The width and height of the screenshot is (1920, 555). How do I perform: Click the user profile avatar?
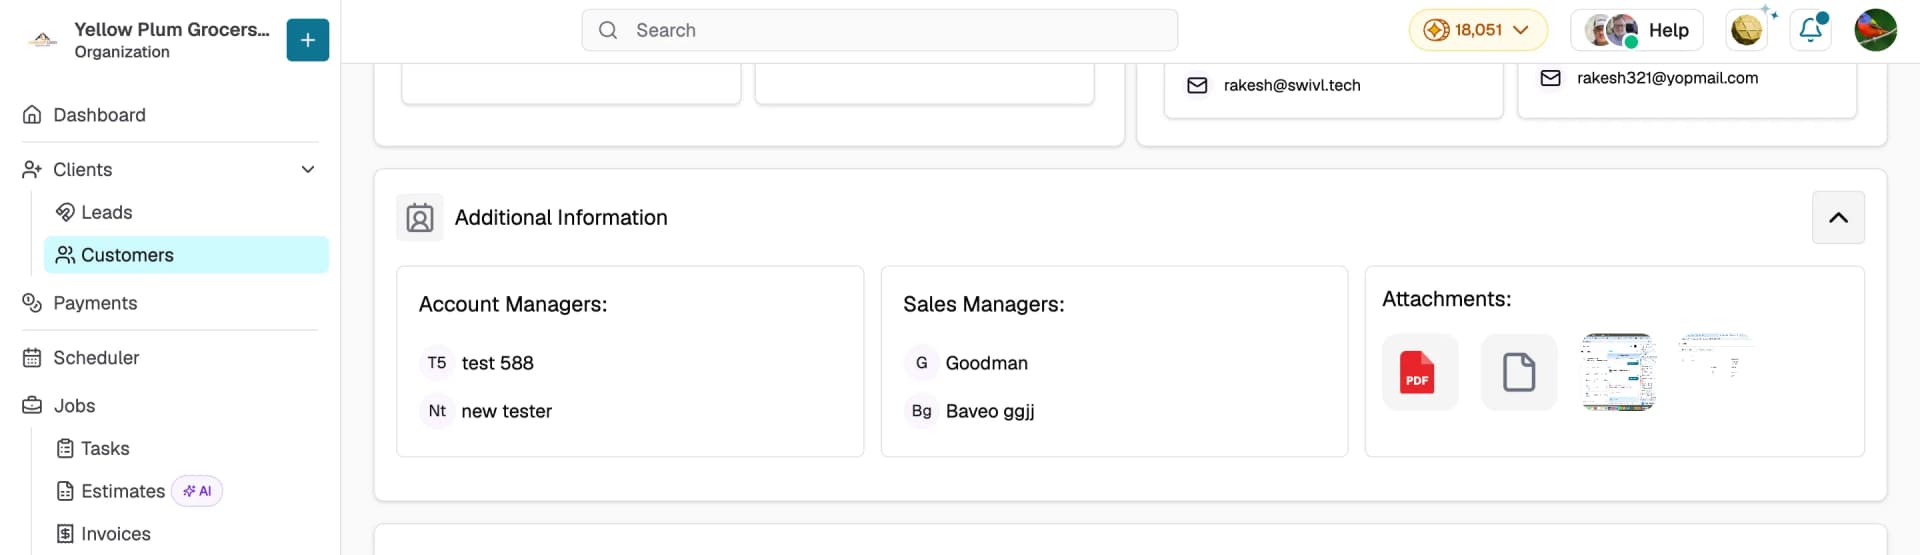pos(1875,30)
